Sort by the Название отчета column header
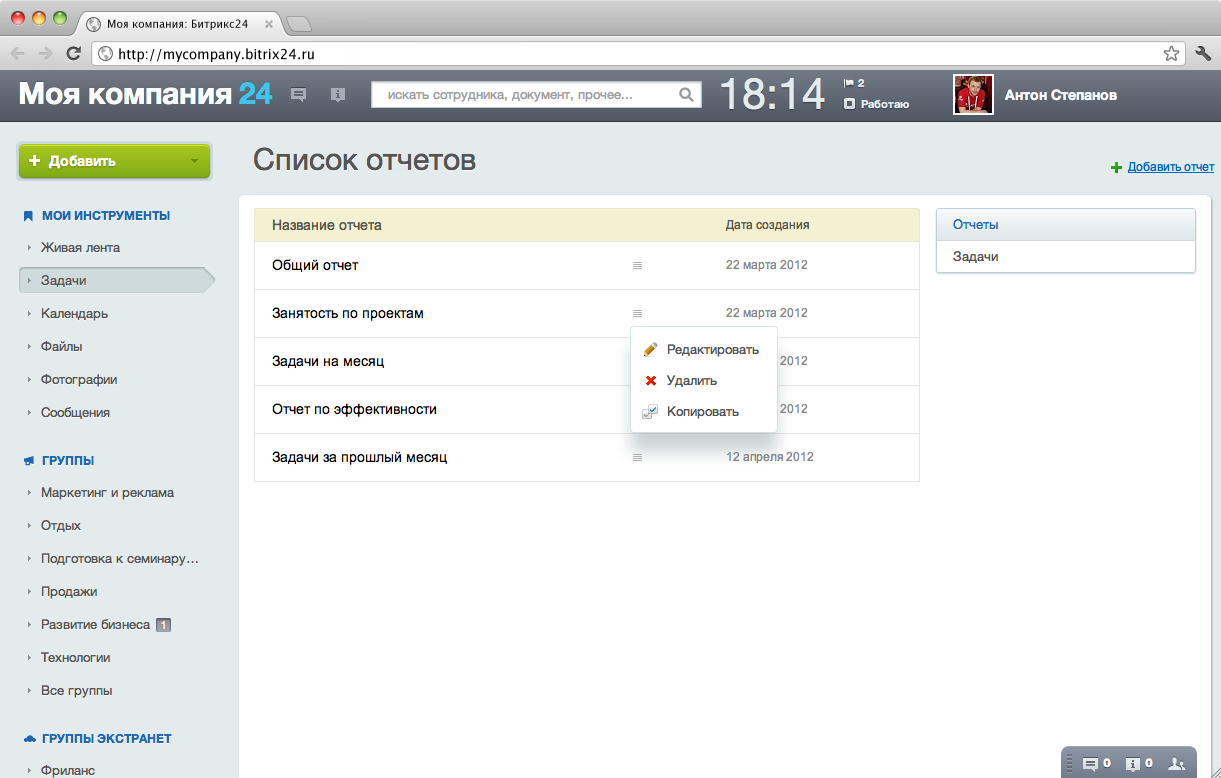1221x778 pixels. [x=326, y=225]
